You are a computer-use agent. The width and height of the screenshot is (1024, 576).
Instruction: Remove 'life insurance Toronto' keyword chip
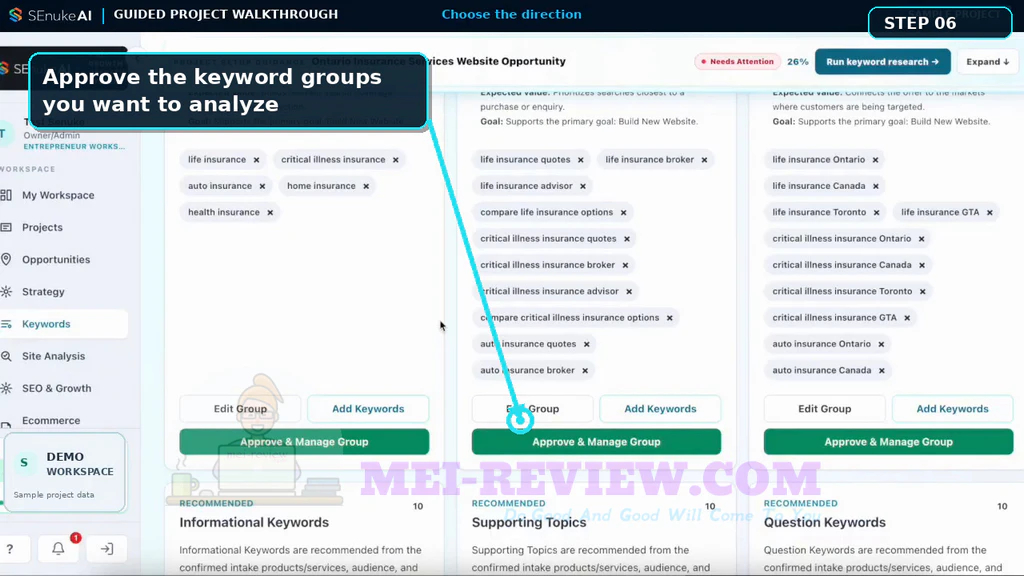pyautogui.click(x=877, y=212)
